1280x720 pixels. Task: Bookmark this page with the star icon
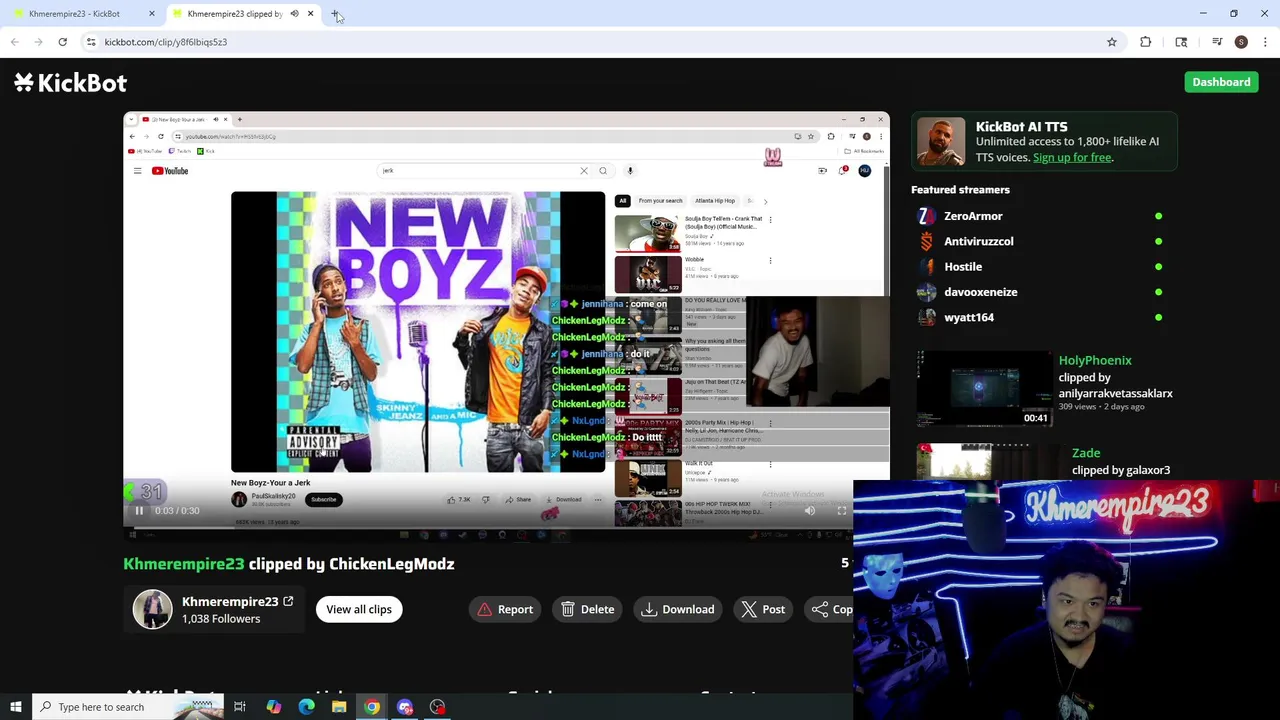click(x=1111, y=42)
